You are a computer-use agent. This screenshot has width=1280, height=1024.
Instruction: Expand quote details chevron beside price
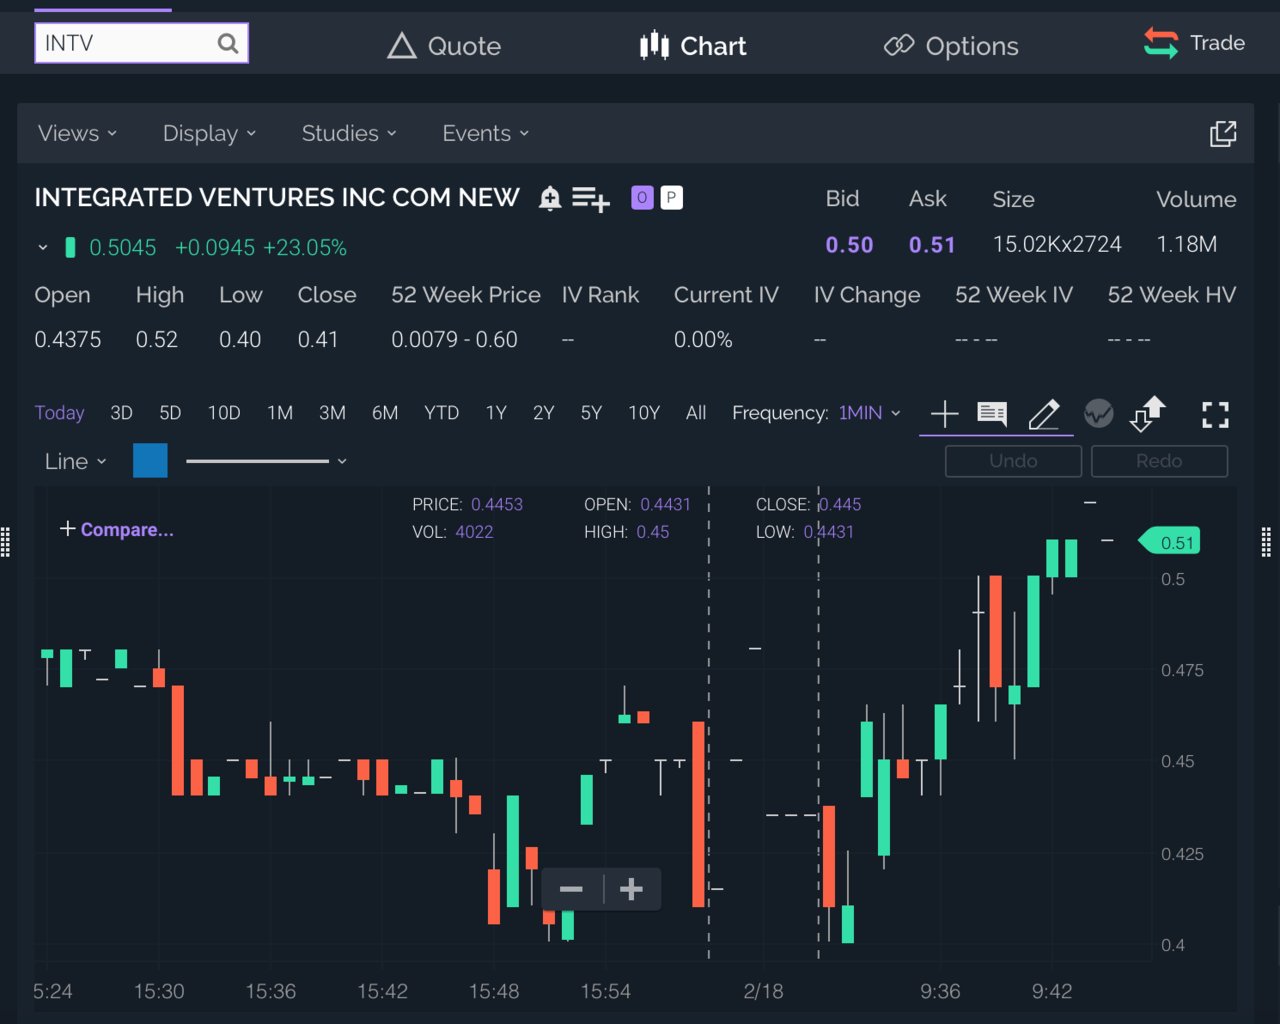[43, 247]
